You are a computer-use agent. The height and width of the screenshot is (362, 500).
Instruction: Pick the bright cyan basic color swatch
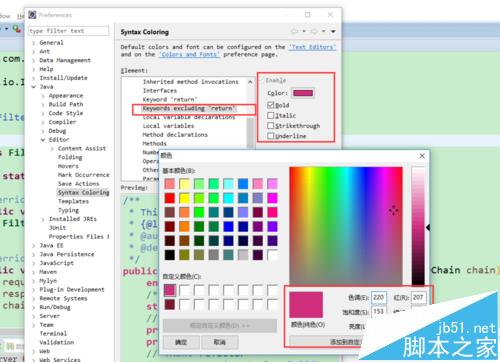click(228, 198)
